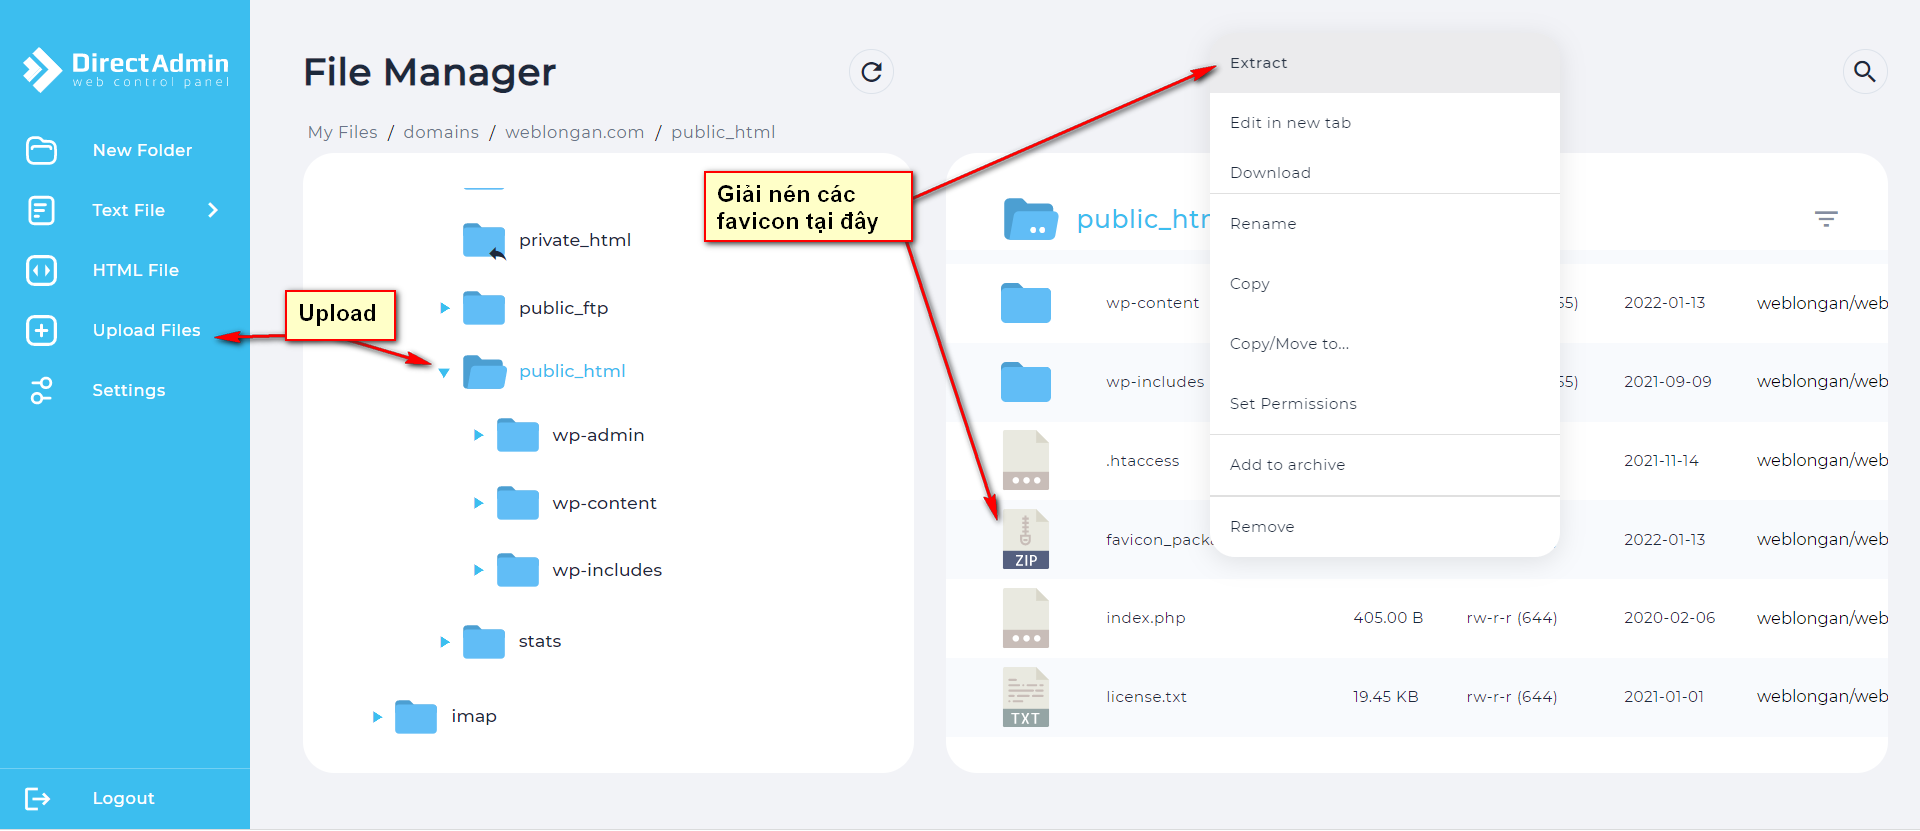Click the Logout label
1920x831 pixels.
(x=123, y=798)
